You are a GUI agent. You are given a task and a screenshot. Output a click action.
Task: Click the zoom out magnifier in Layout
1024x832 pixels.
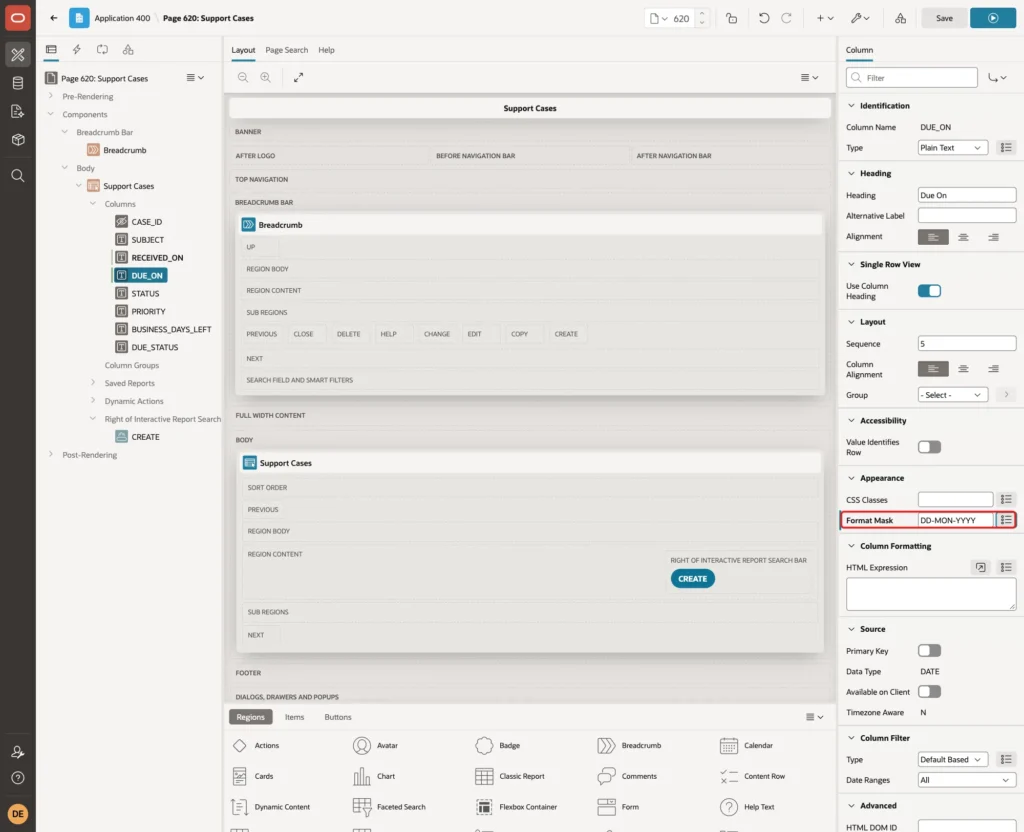tap(243, 77)
